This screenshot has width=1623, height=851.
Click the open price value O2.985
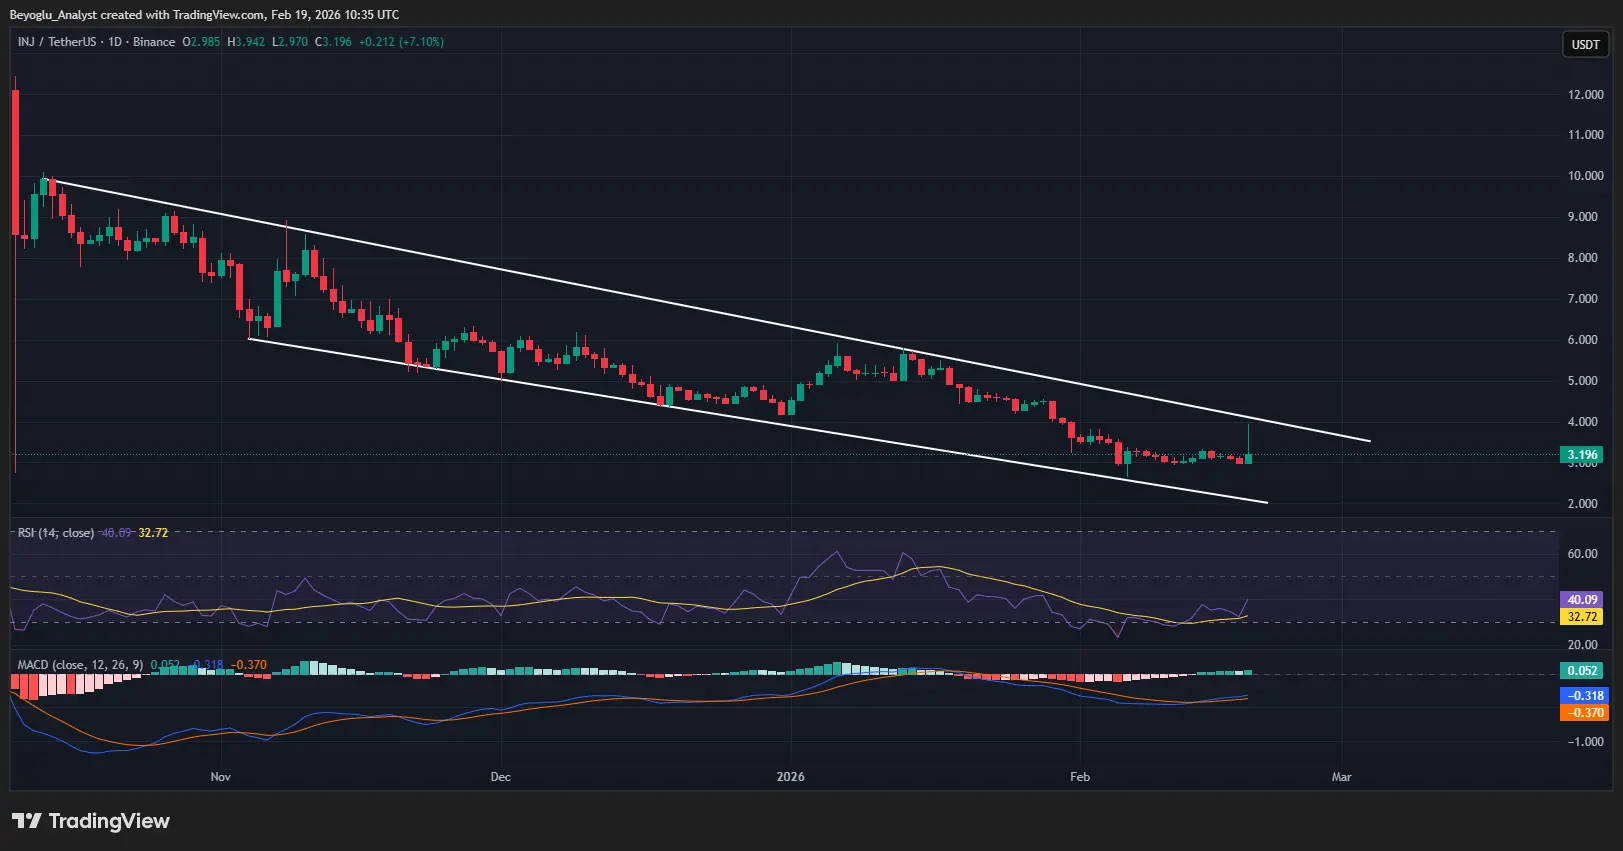(201, 42)
